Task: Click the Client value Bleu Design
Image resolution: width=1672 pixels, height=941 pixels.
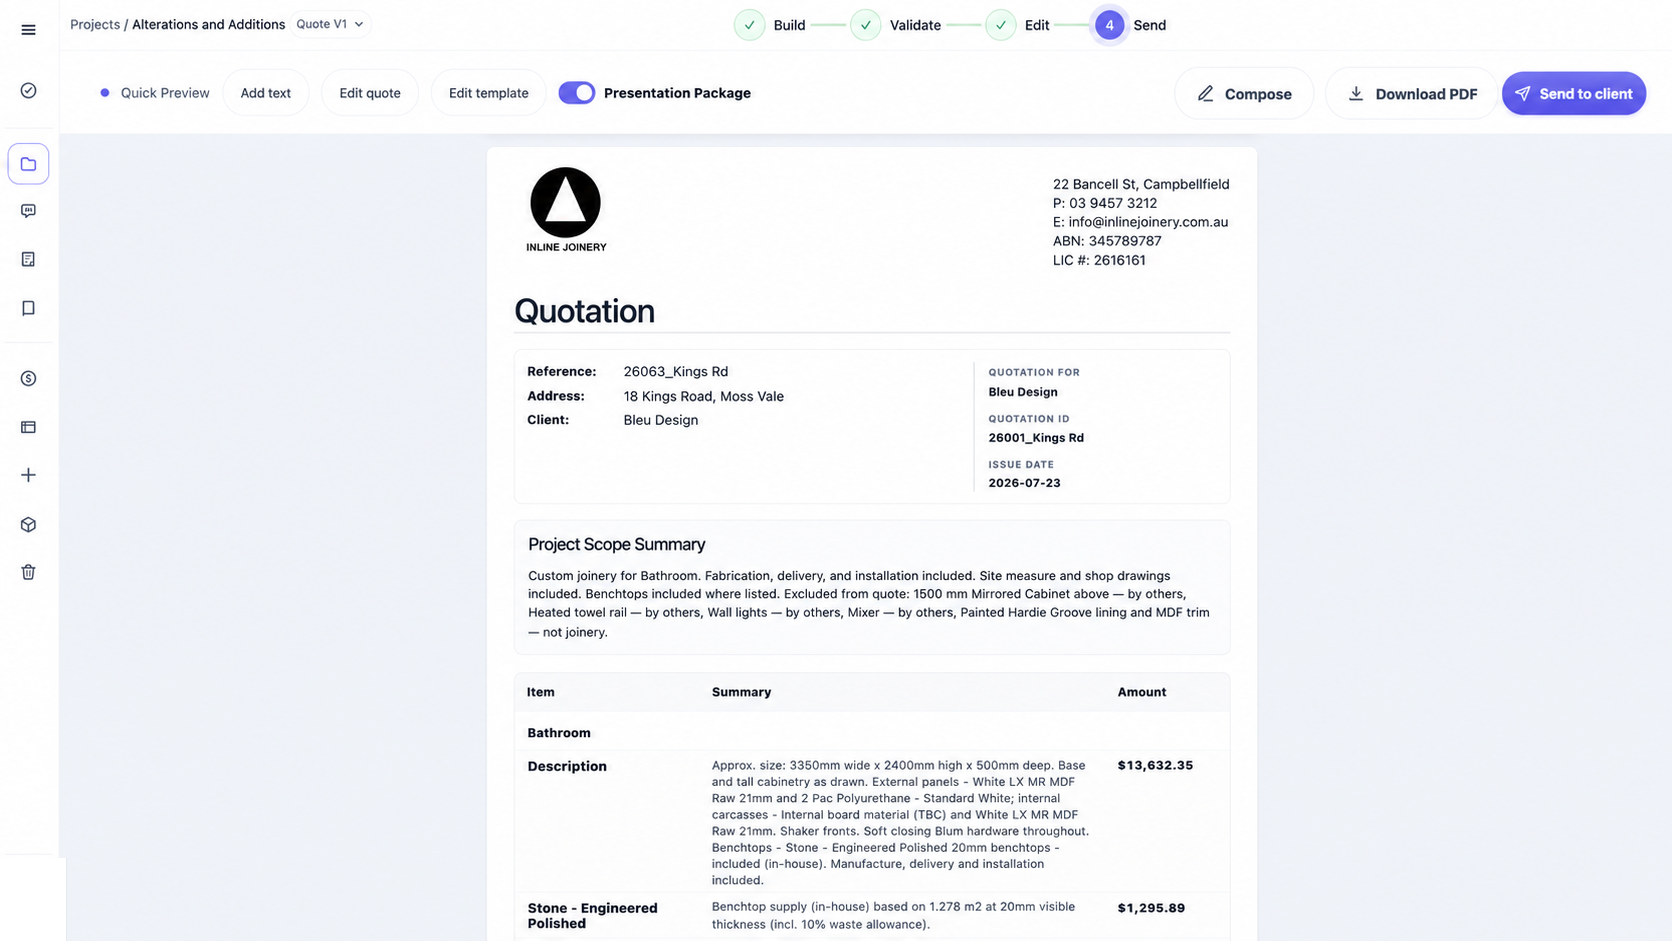Action: [661, 420]
